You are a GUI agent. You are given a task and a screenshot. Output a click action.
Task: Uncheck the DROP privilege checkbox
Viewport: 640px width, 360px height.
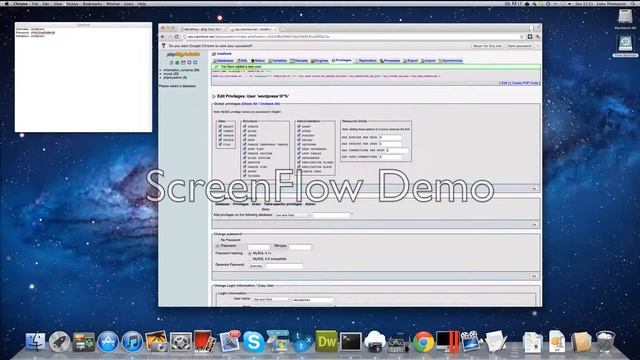(245, 140)
